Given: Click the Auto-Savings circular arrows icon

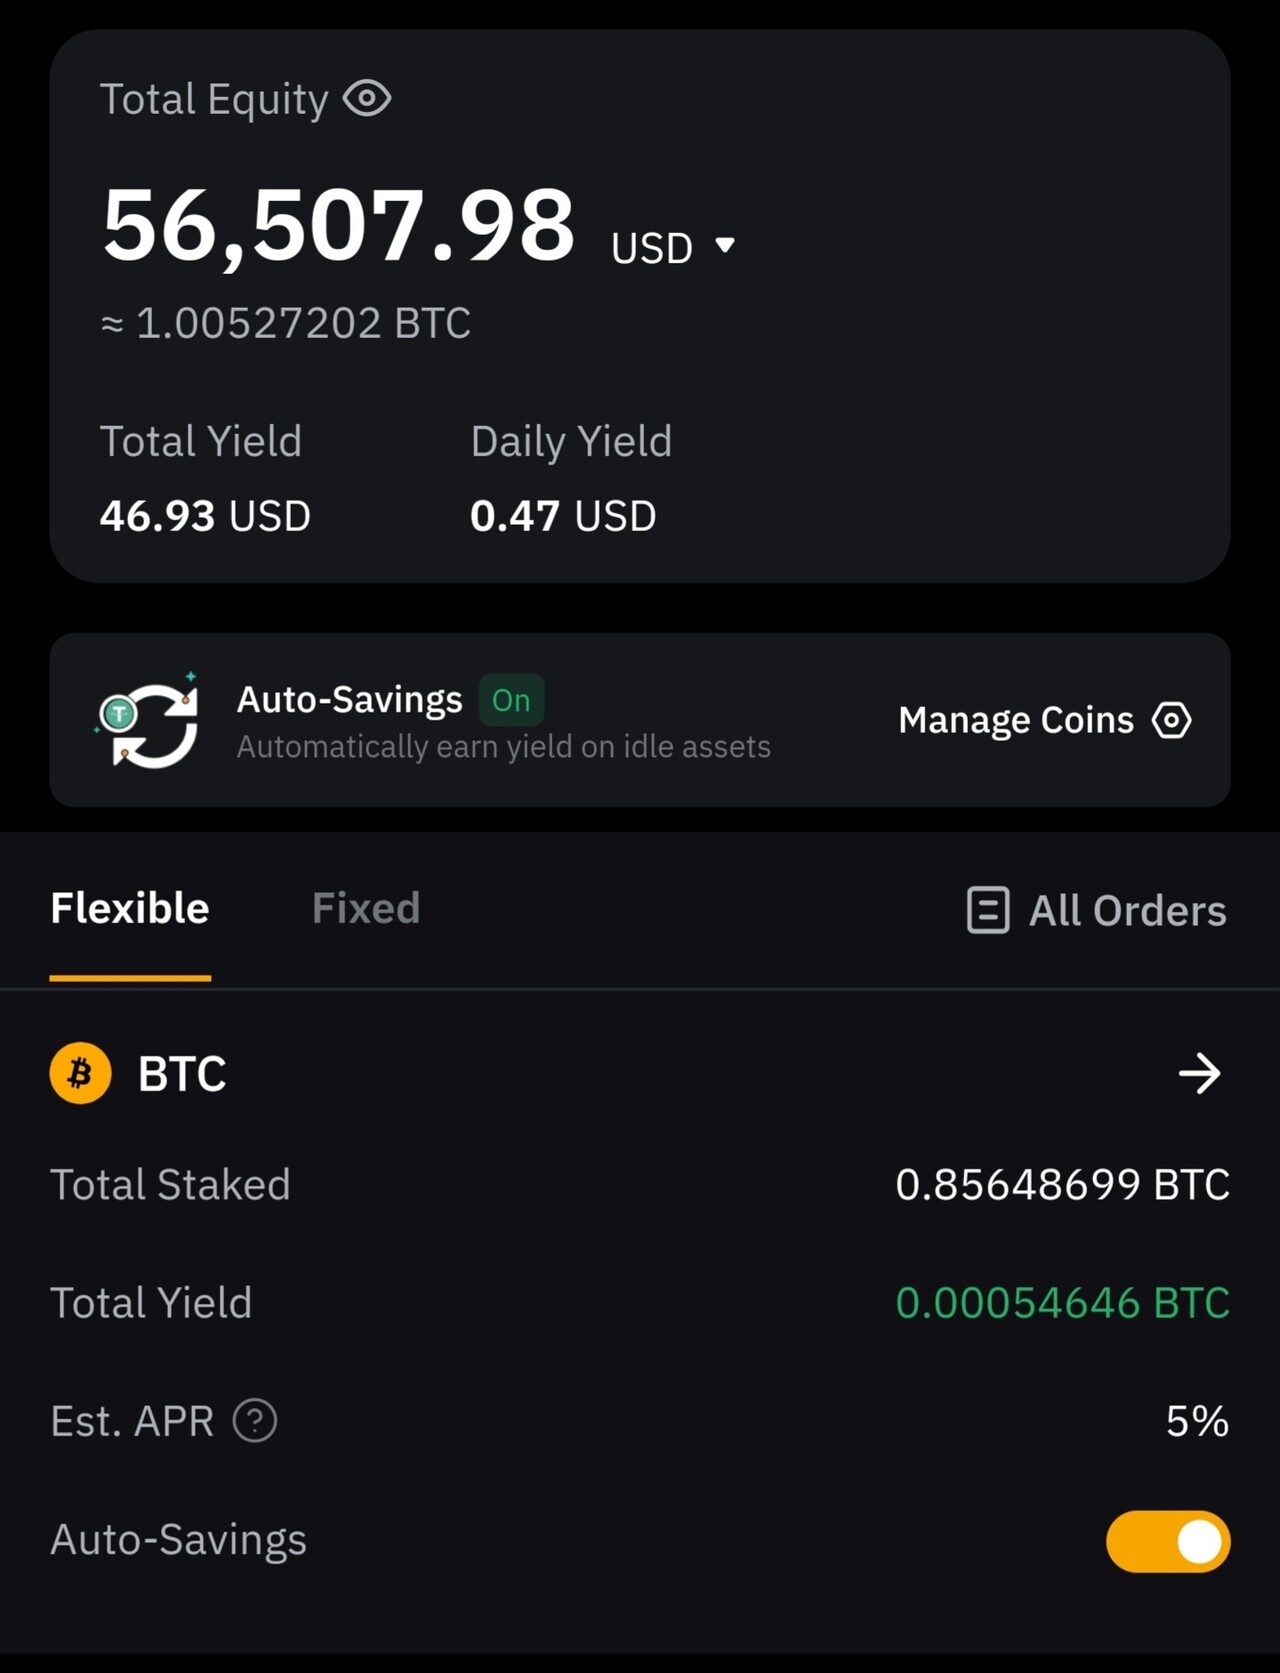Looking at the screenshot, I should pyautogui.click(x=149, y=722).
